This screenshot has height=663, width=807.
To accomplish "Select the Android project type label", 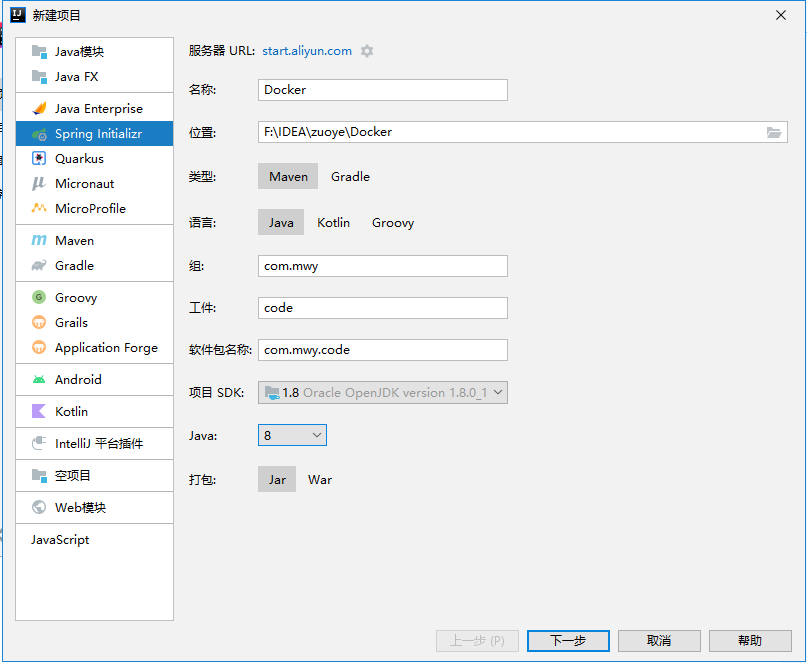I will [78, 379].
